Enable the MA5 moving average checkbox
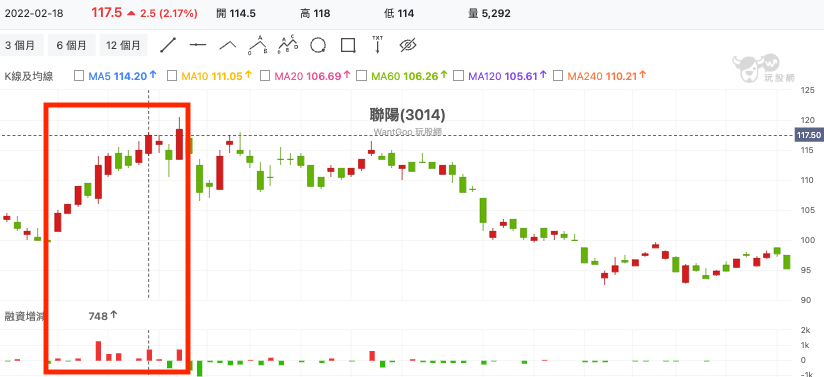 coord(79,76)
